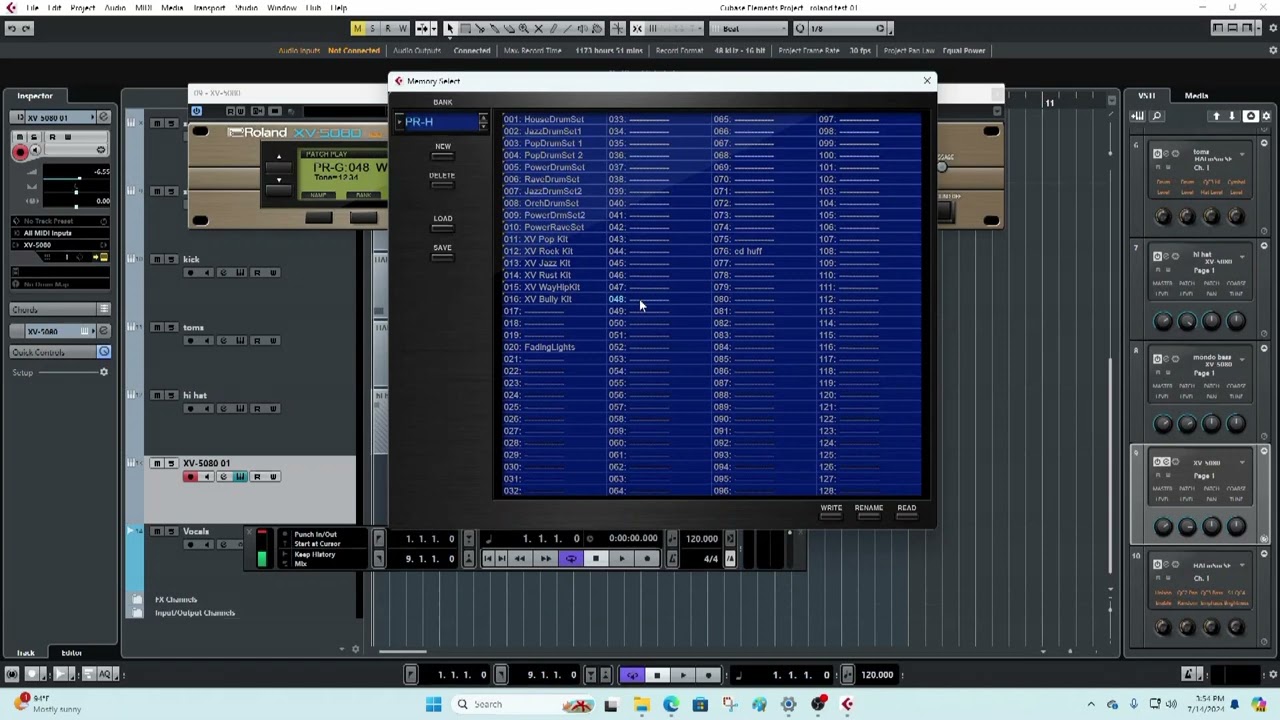Open toolbar setup gear at top right
Image resolution: width=1280 pixels, height=720 pixels.
click(x=1272, y=28)
